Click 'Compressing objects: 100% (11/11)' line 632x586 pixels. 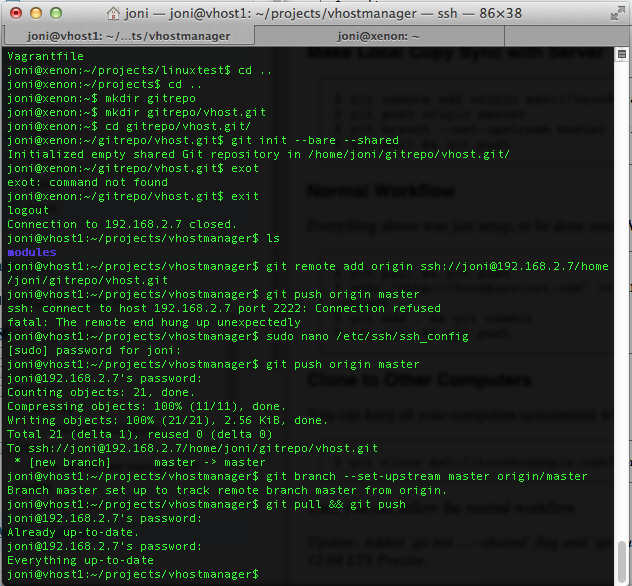click(x=146, y=406)
